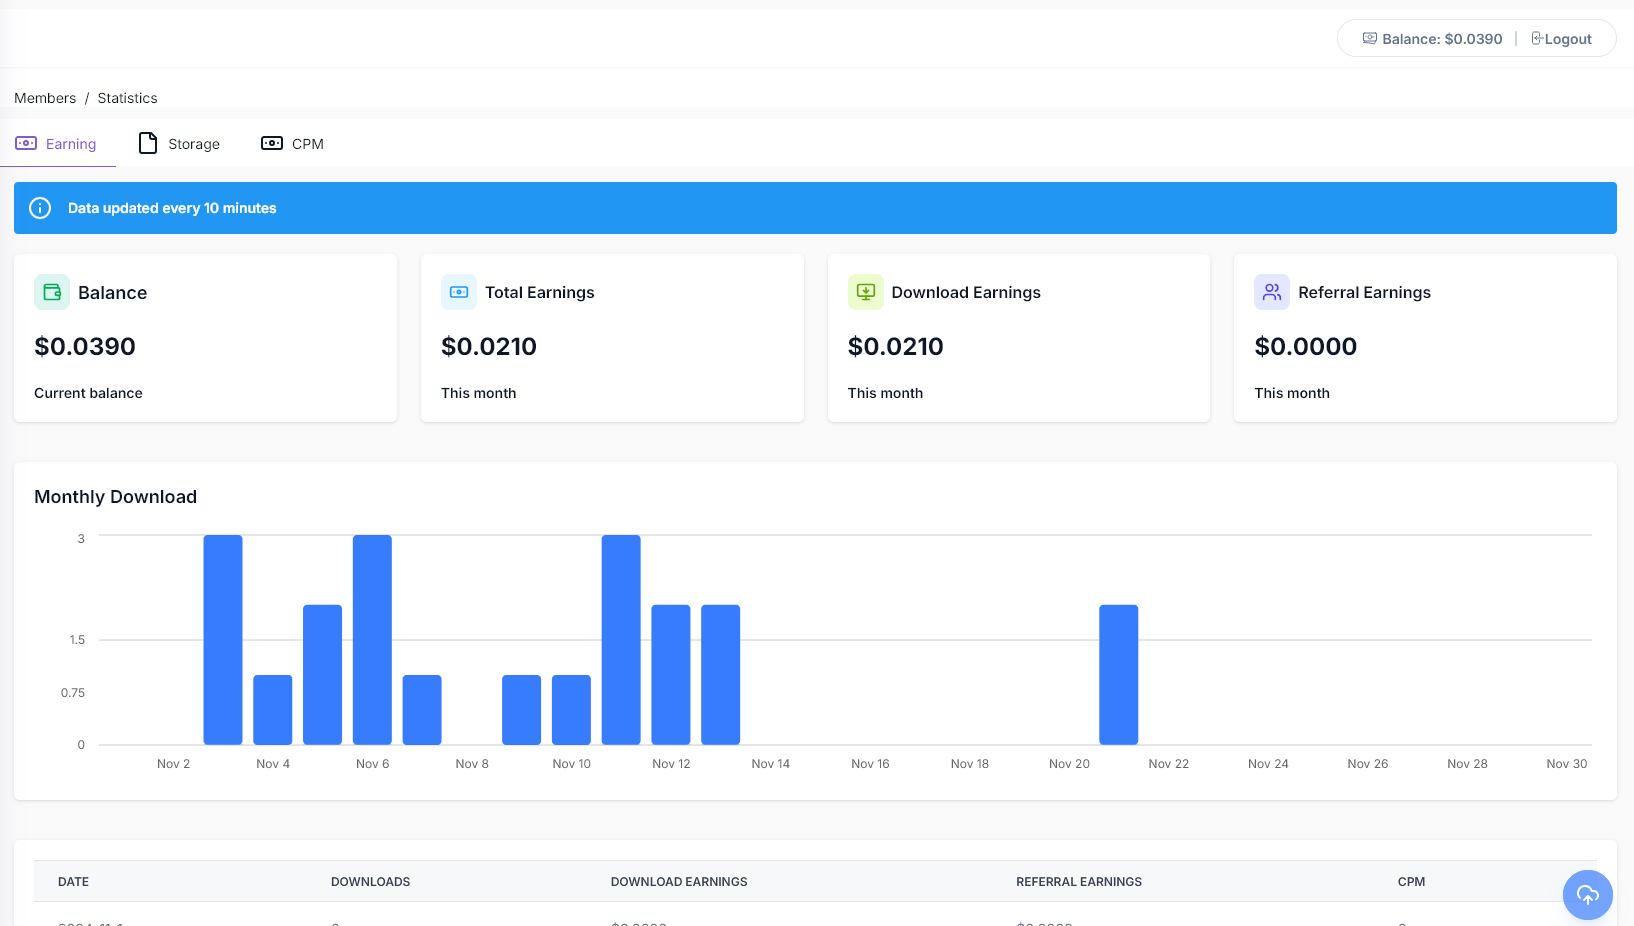The image size is (1634, 926).
Task: Click the 'Data updated every 10 minutes' text
Action: (x=172, y=208)
